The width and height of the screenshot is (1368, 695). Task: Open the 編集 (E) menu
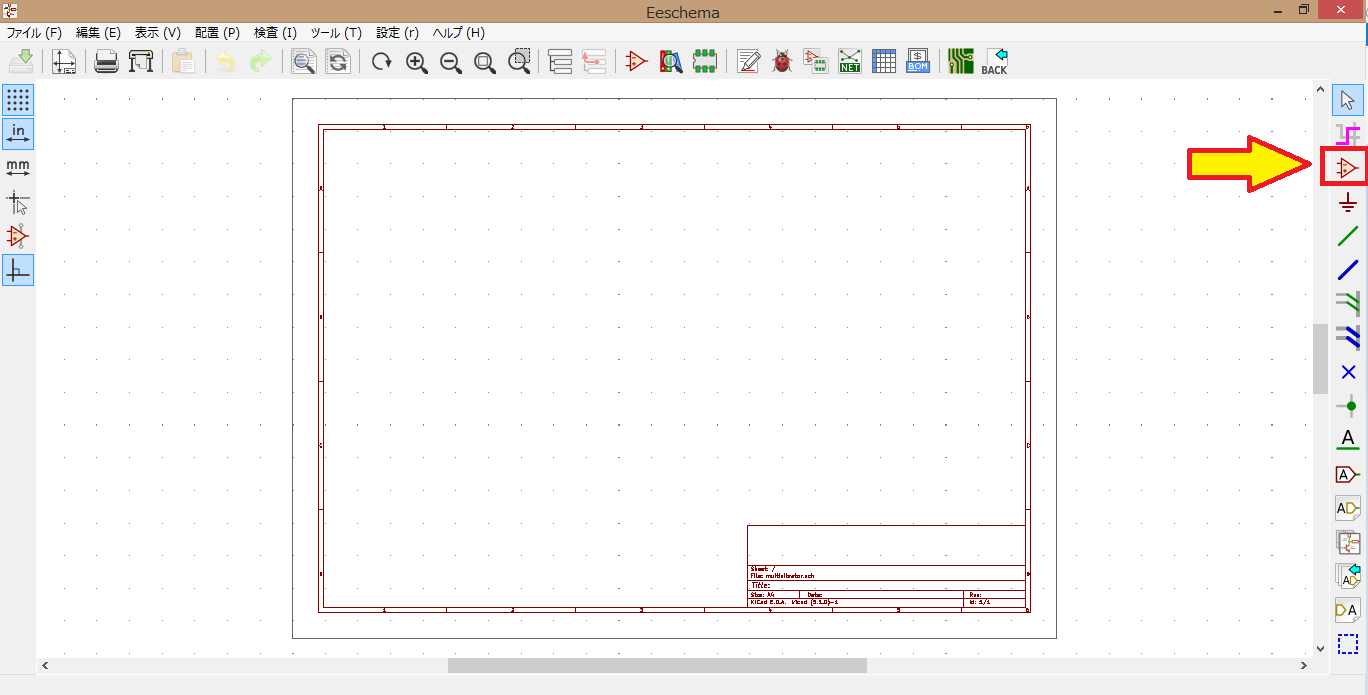(x=98, y=33)
